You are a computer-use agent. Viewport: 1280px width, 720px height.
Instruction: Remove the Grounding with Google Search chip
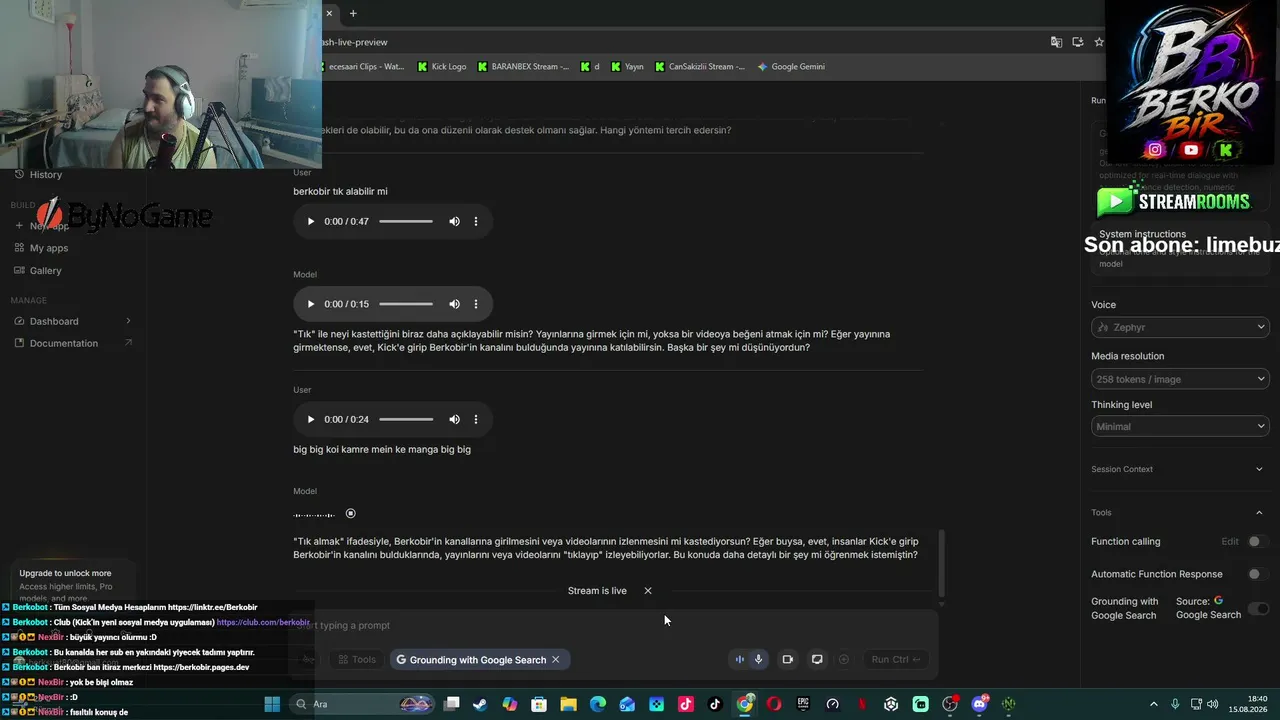click(556, 660)
